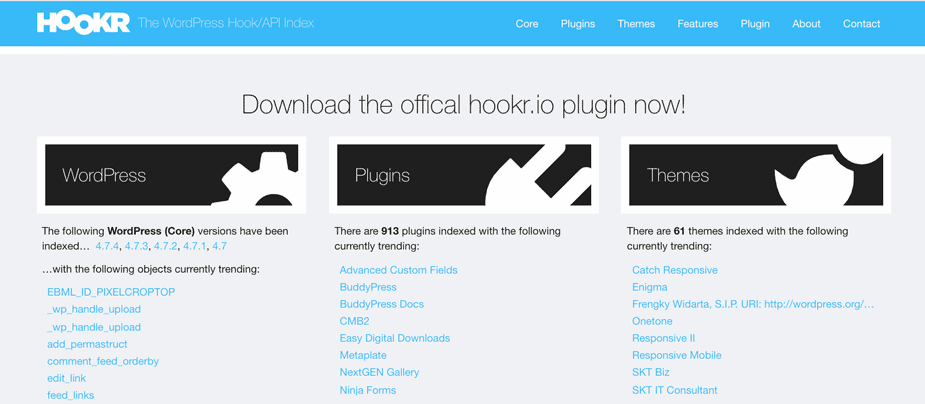Click the WordPress banner image
This screenshot has height=404, width=925.
click(x=171, y=175)
